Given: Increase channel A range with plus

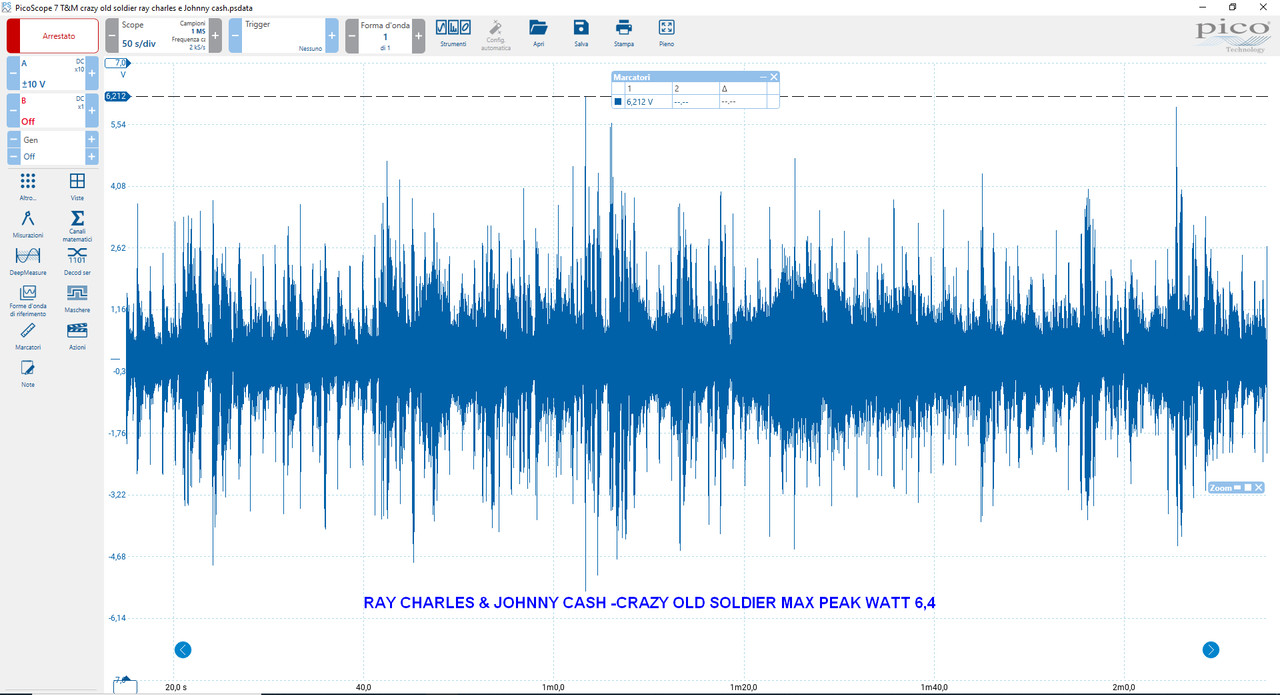Looking at the screenshot, I should point(92,73).
